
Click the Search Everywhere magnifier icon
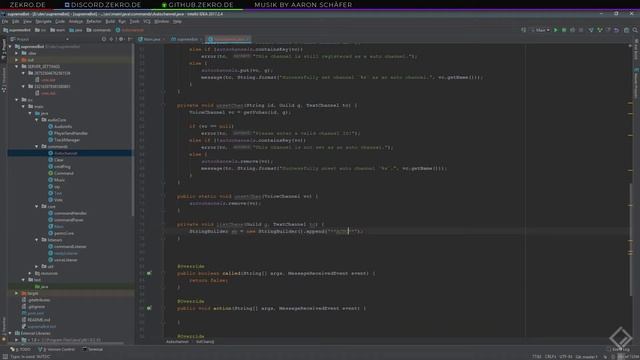point(635,30)
